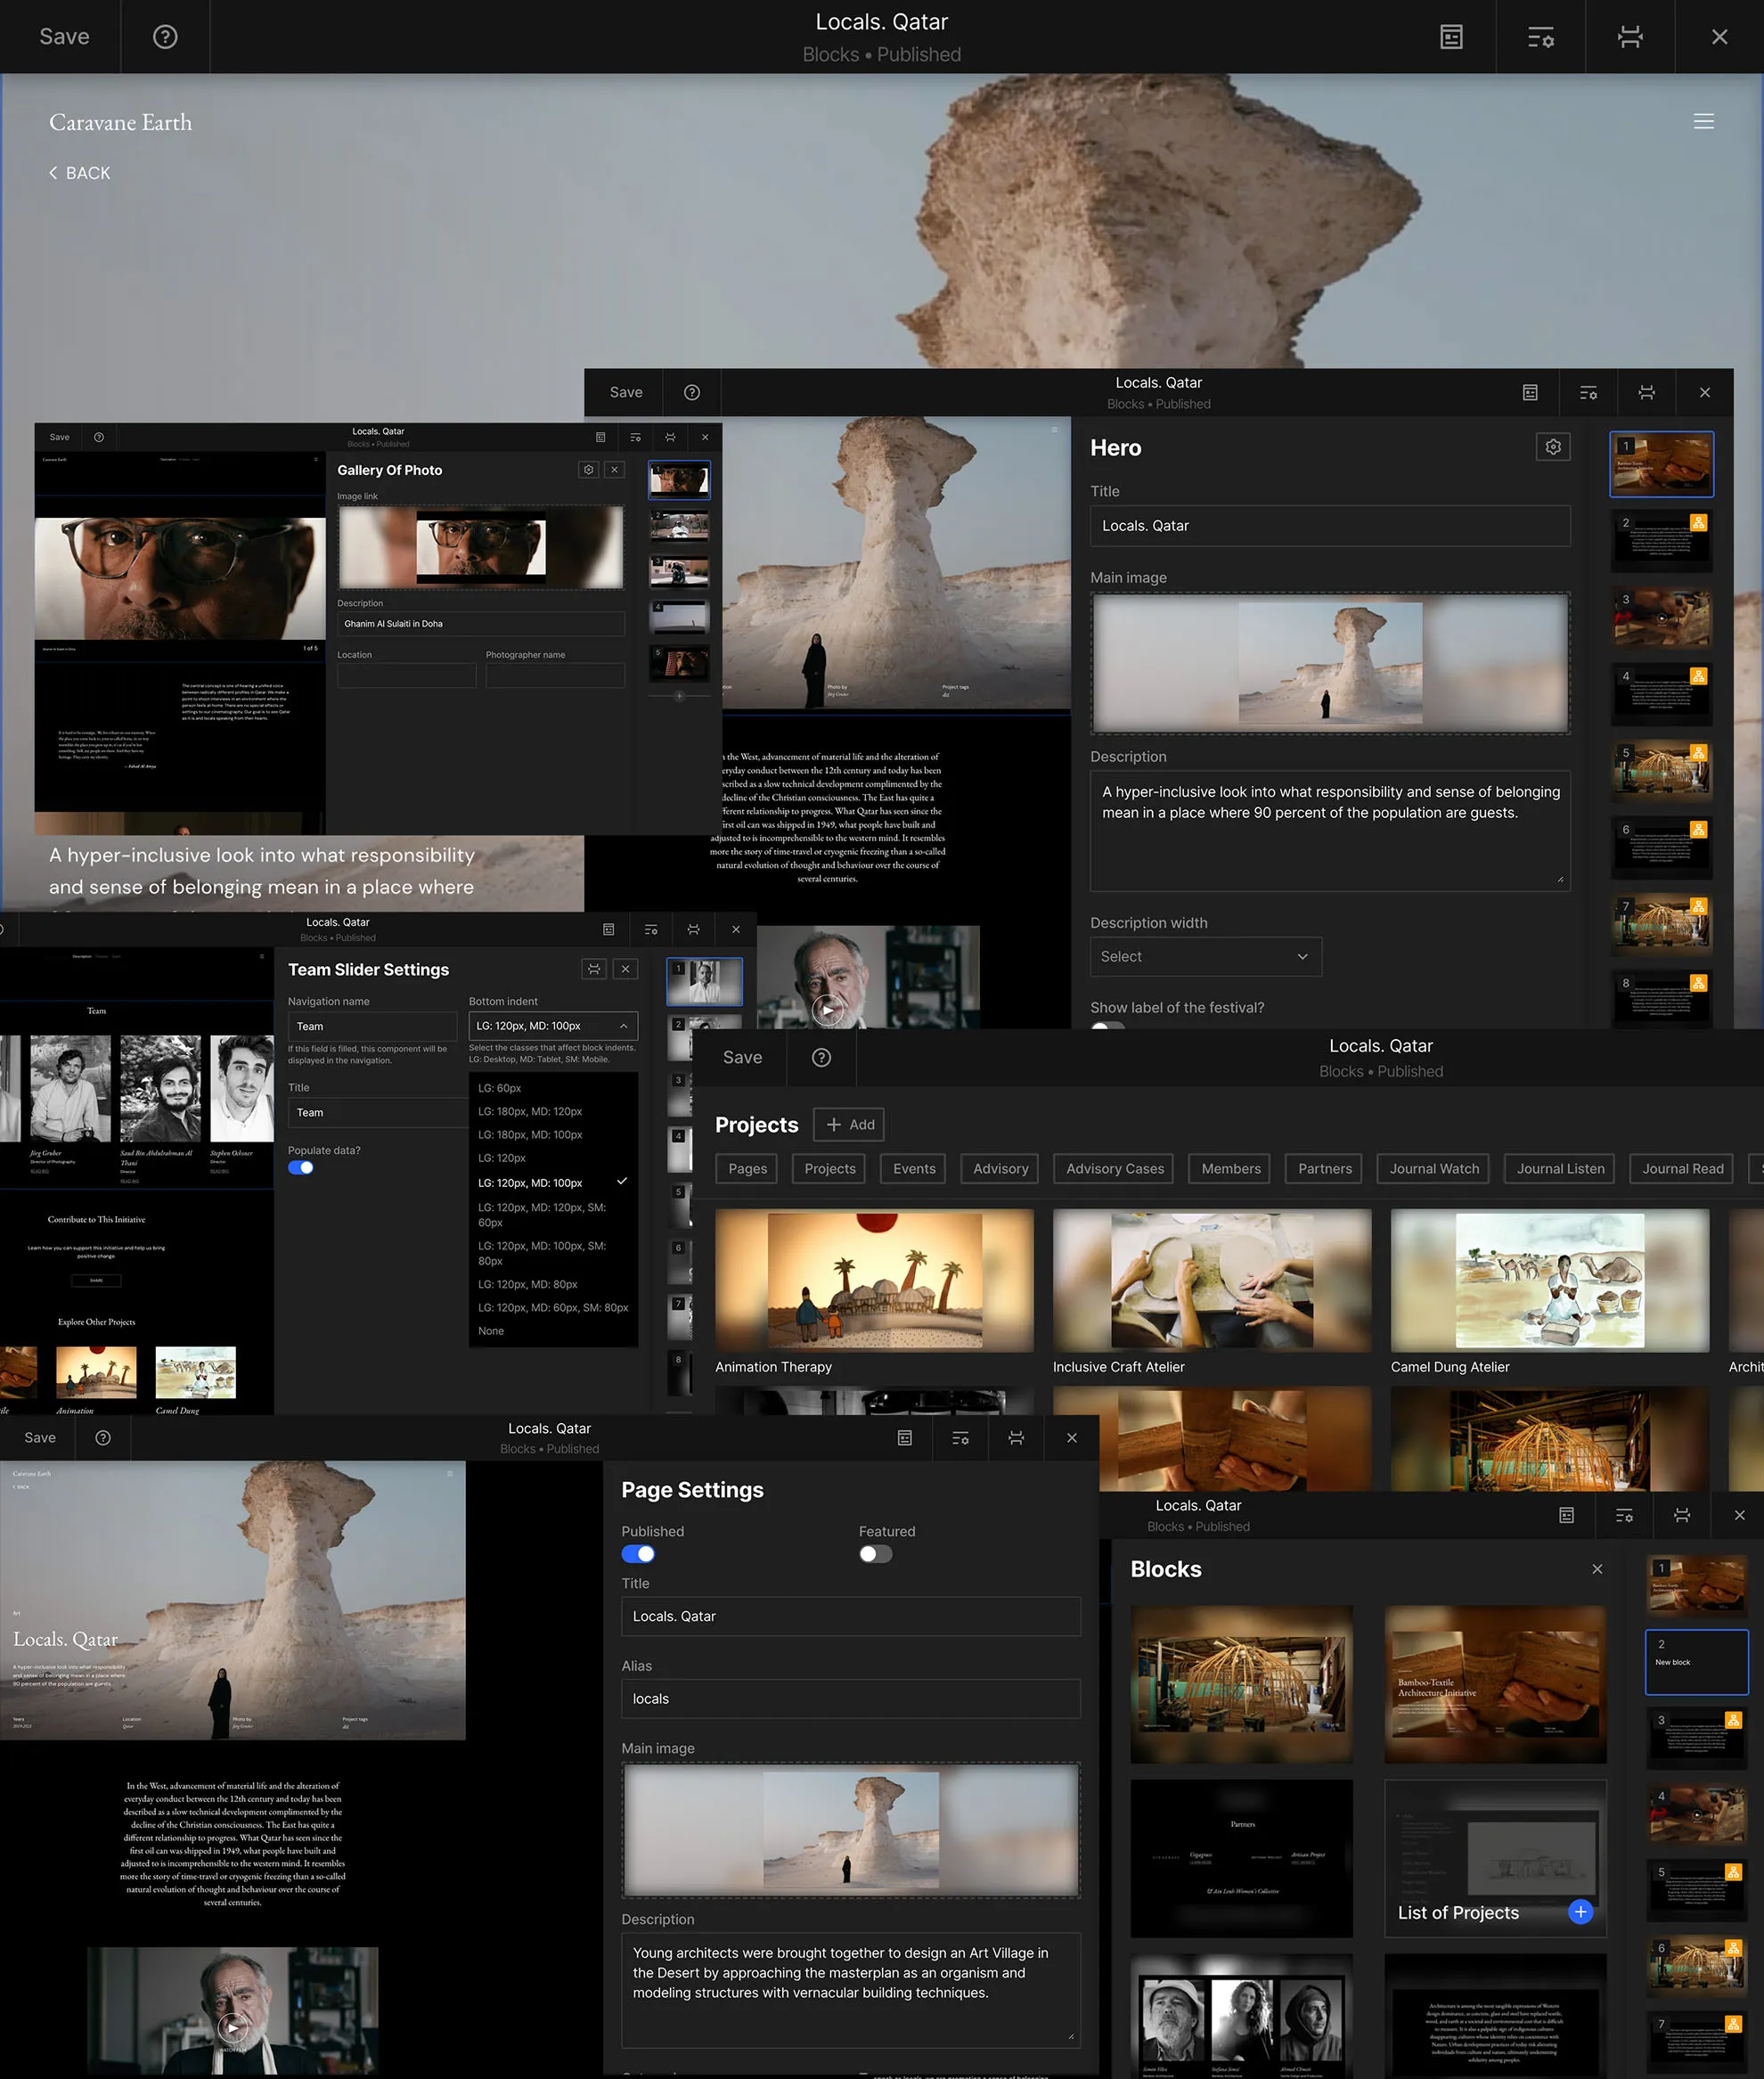Click help icon in Gallery Of Photo window toolbar

[x=99, y=437]
